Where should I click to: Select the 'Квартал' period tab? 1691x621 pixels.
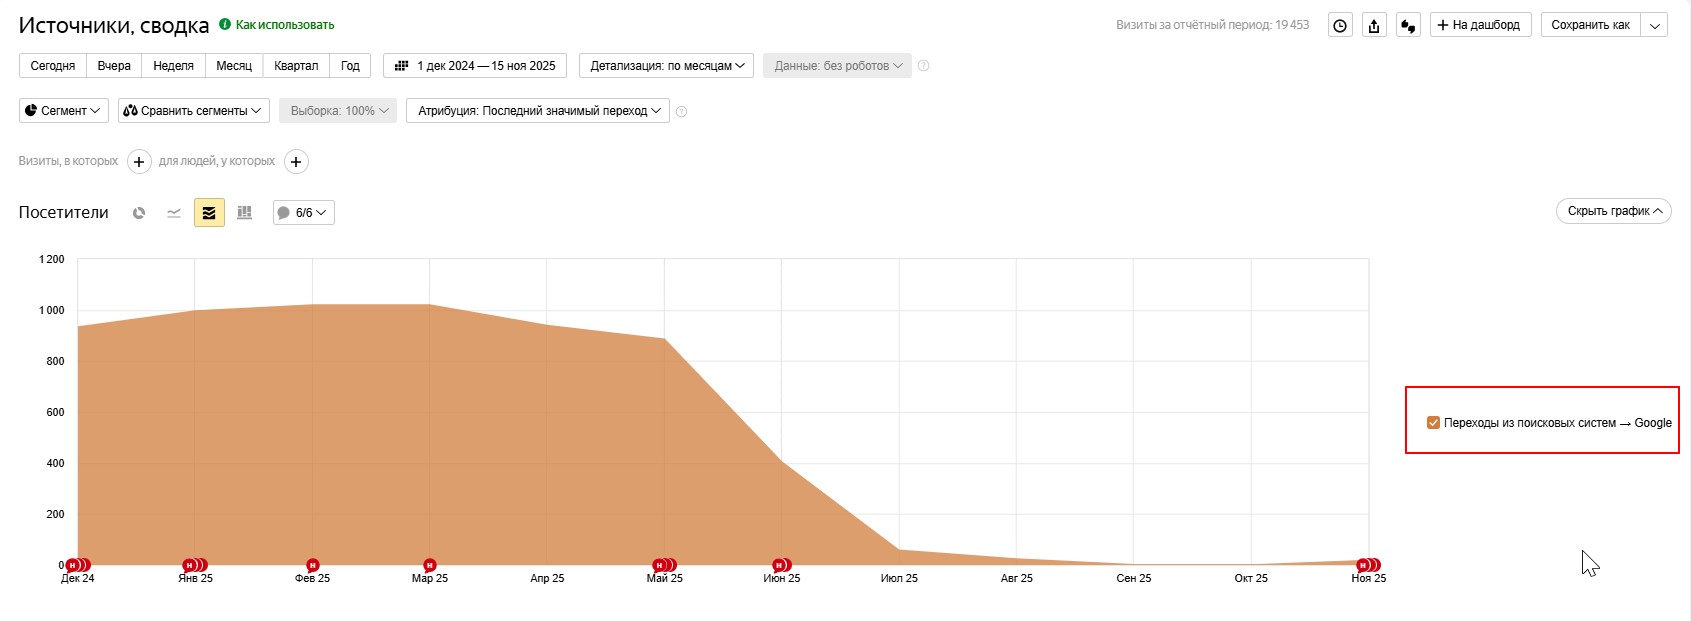tap(296, 66)
